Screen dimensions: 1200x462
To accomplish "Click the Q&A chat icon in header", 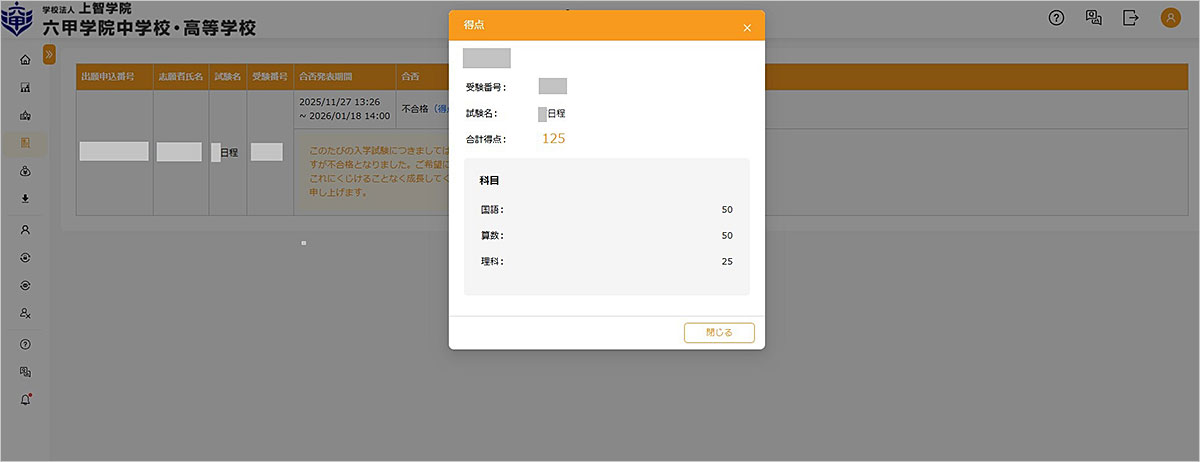I will pyautogui.click(x=1093, y=18).
